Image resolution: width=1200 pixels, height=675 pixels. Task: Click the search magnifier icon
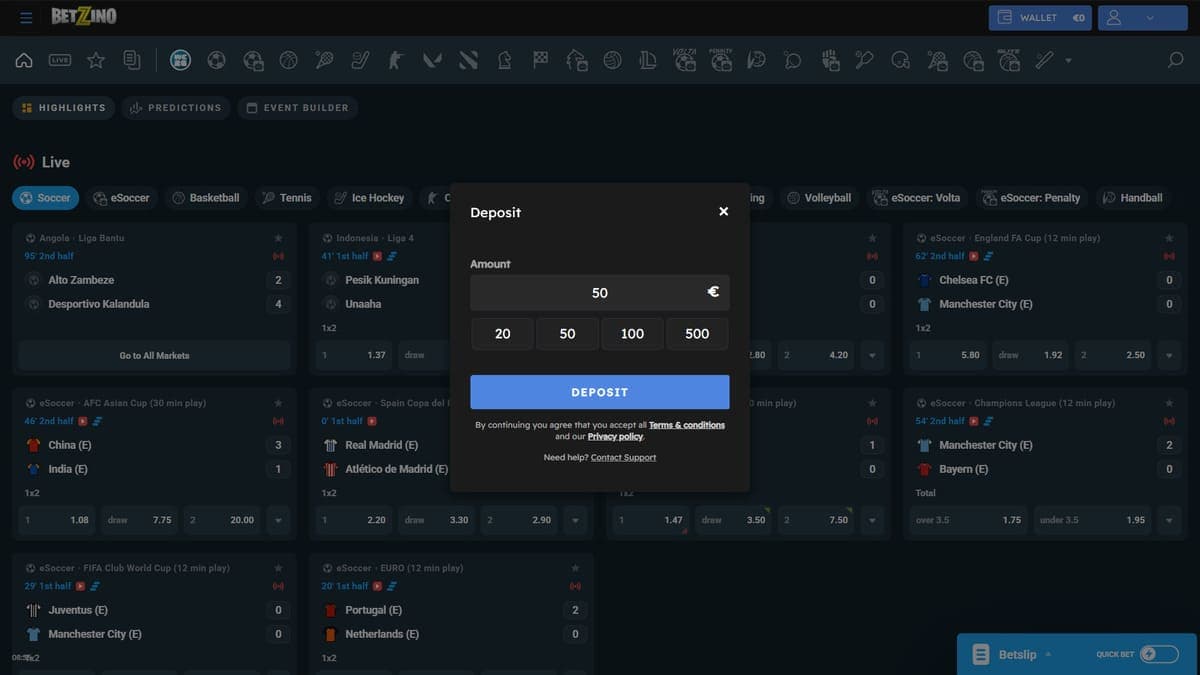(x=1176, y=60)
